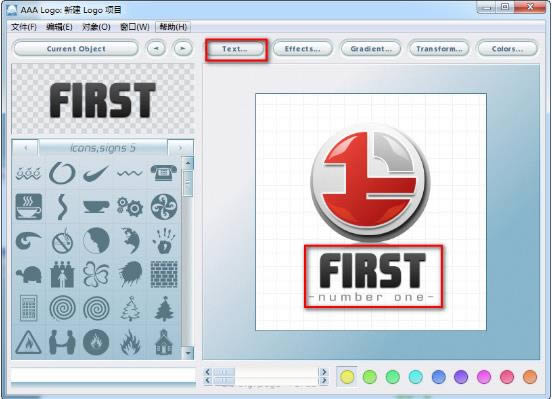Pick the coffee cup with steam icon
The width and height of the screenshot is (552, 399).
click(29, 207)
